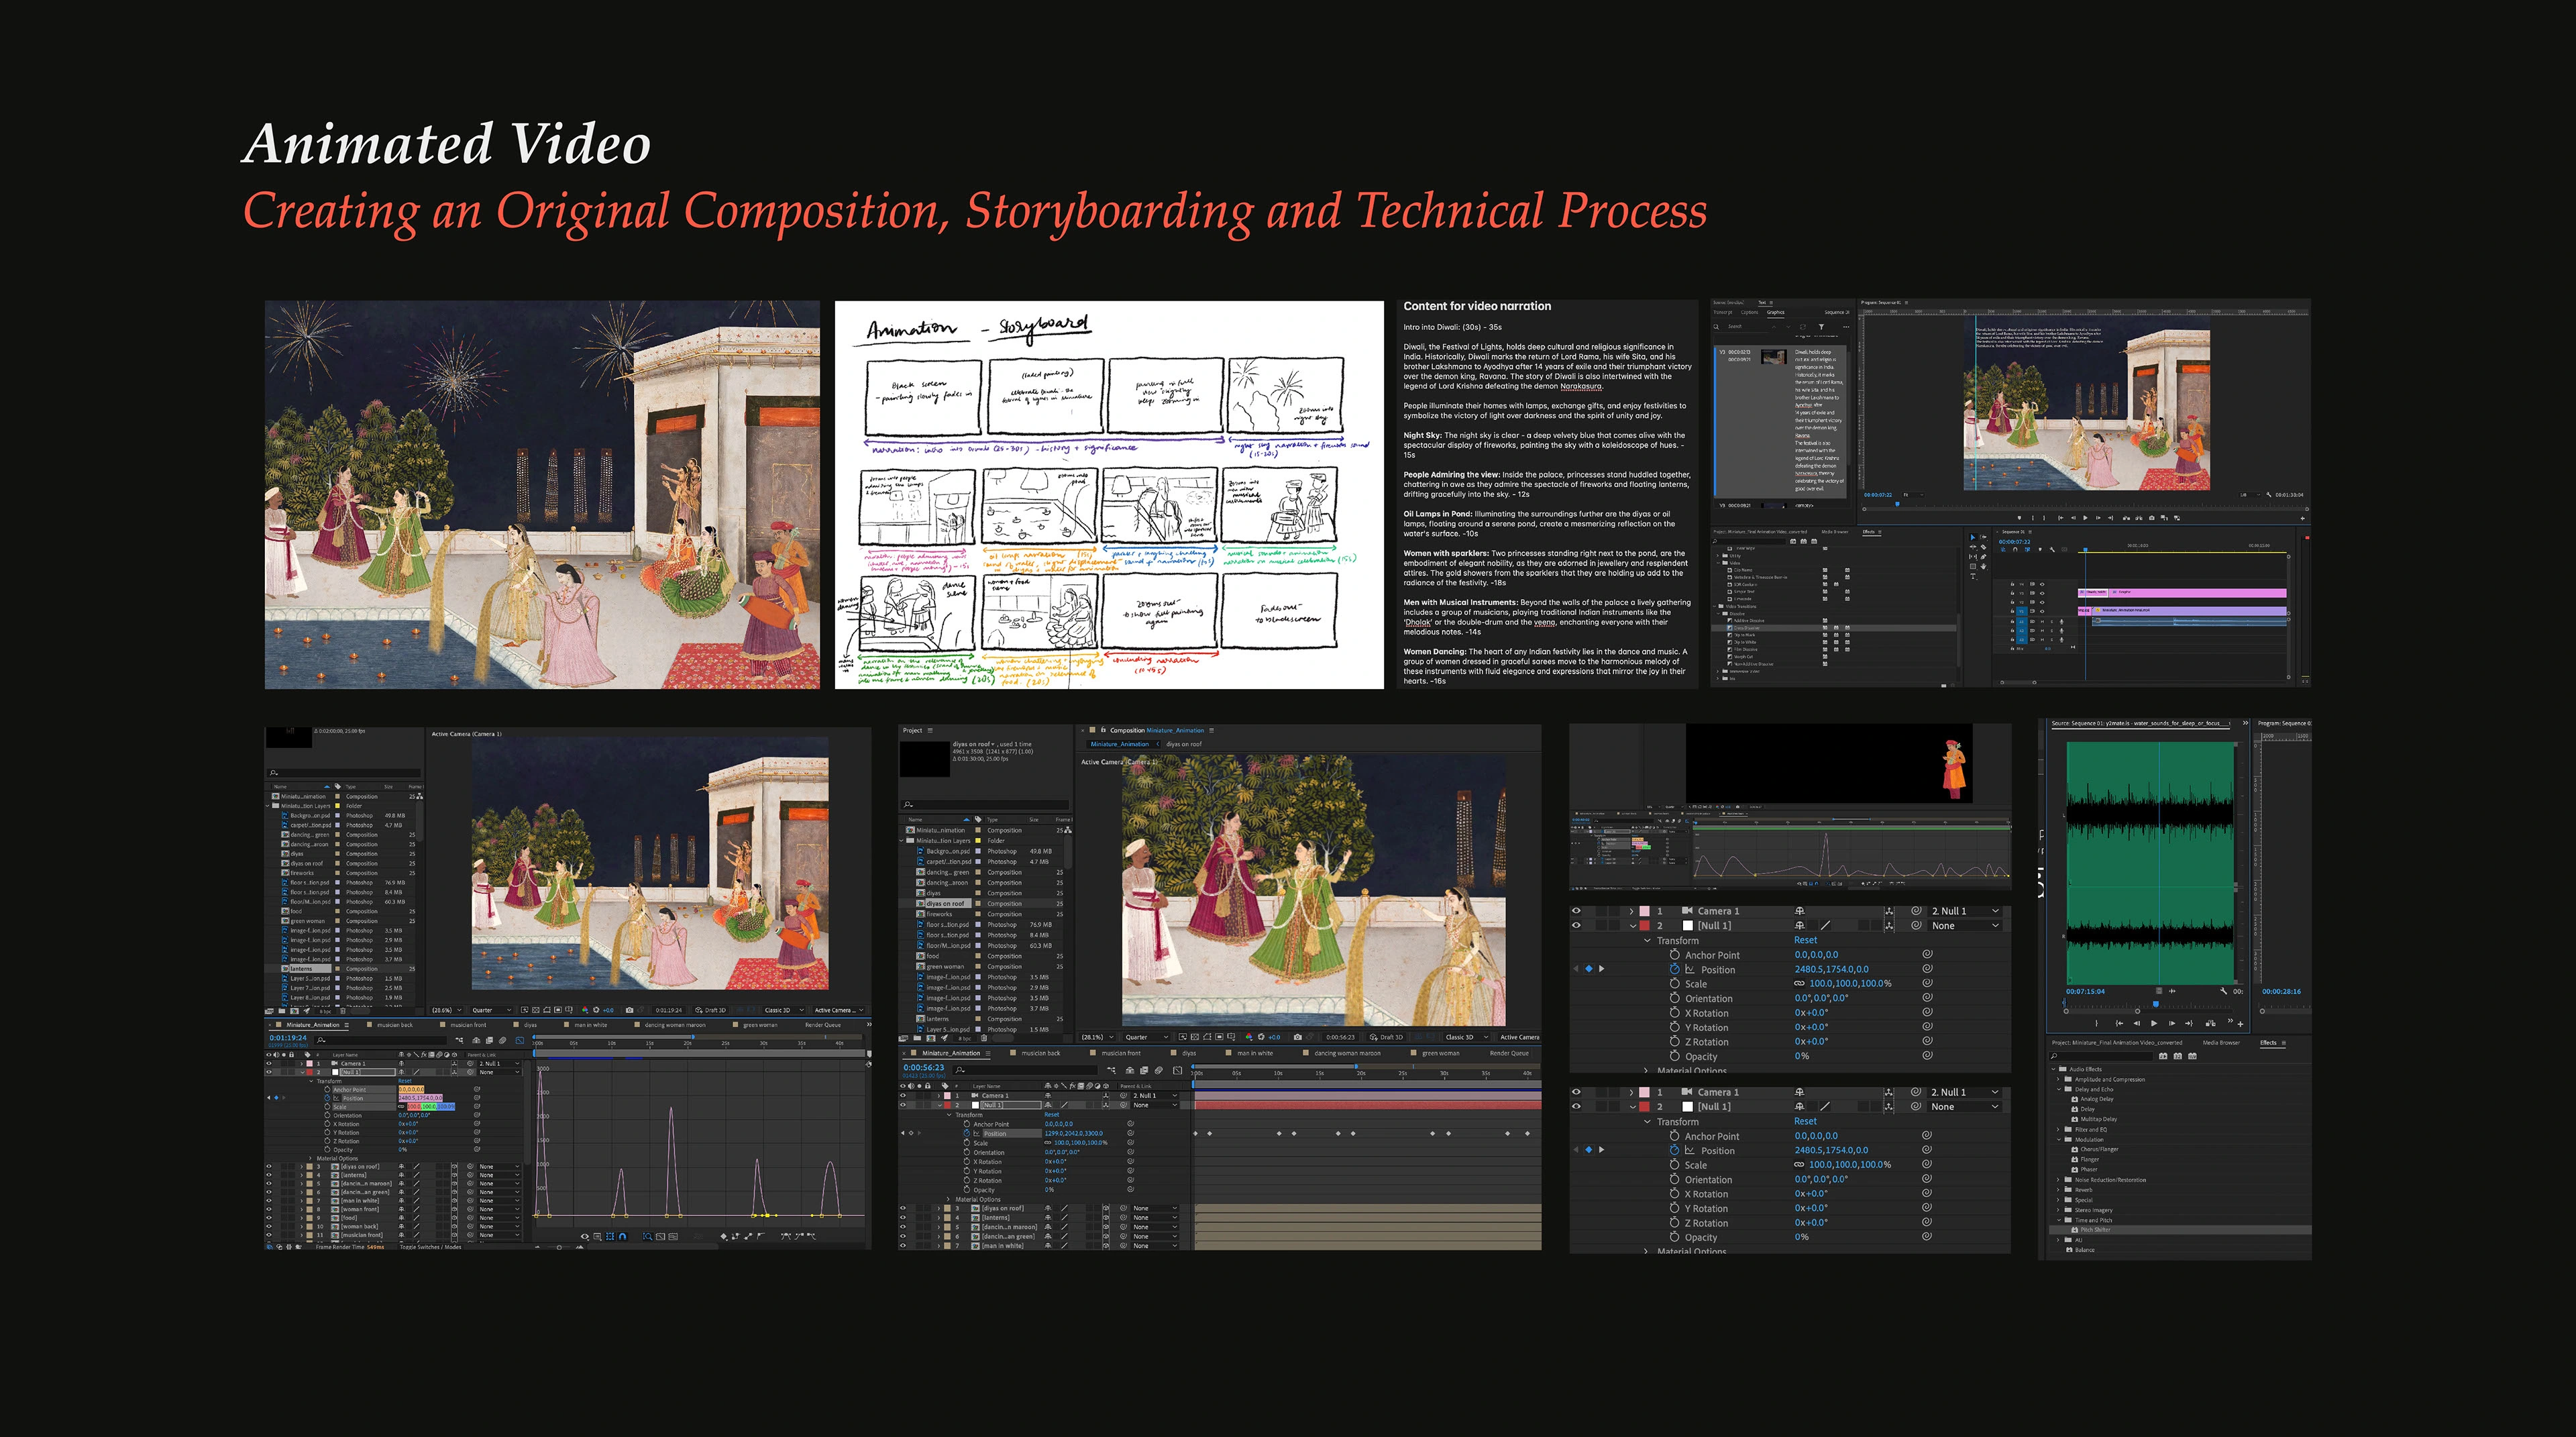Screen dimensions: 2576x1437
Task: Open Render Queue tab in second AE timeline
Action: (x=1510, y=1054)
